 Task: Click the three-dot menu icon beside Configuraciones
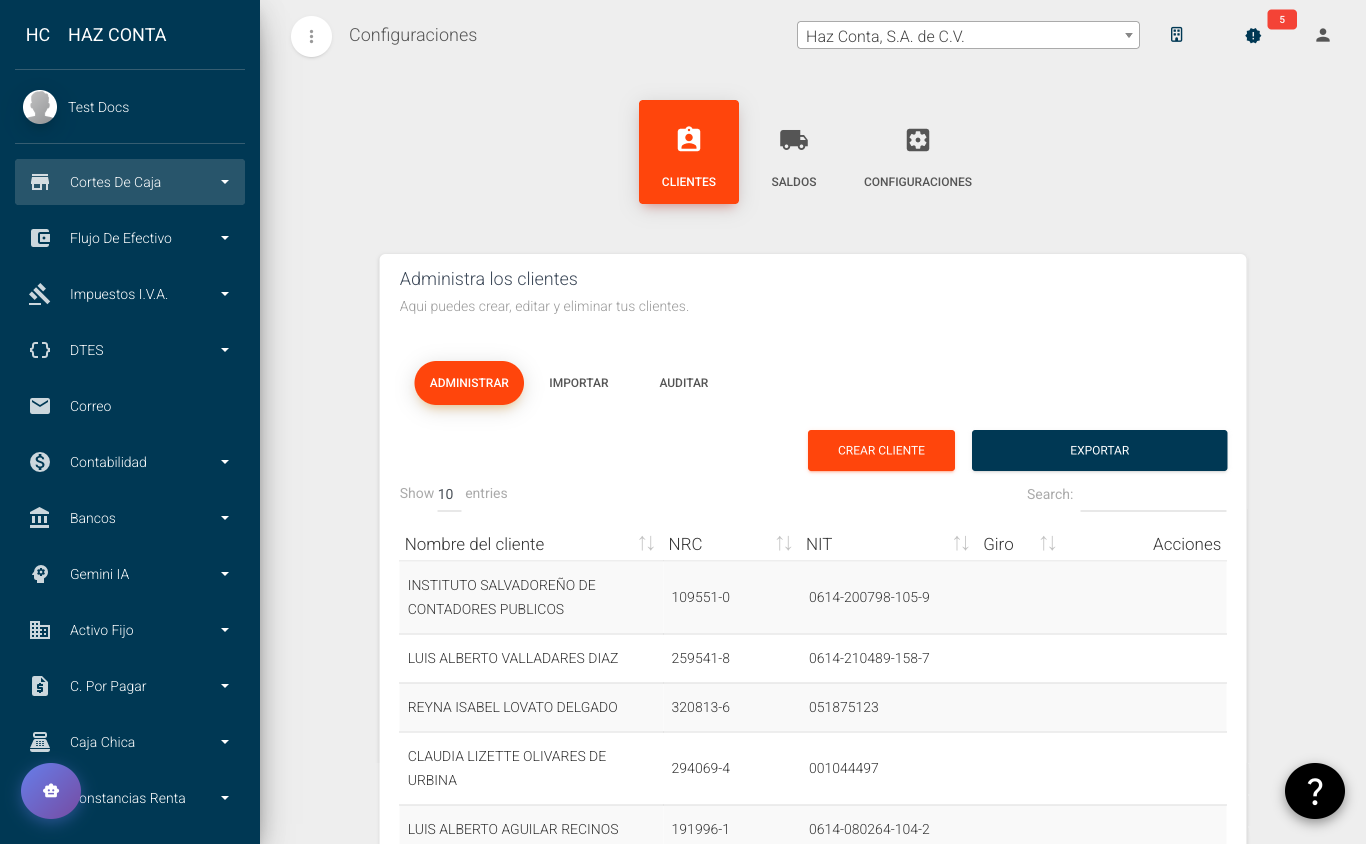point(311,37)
